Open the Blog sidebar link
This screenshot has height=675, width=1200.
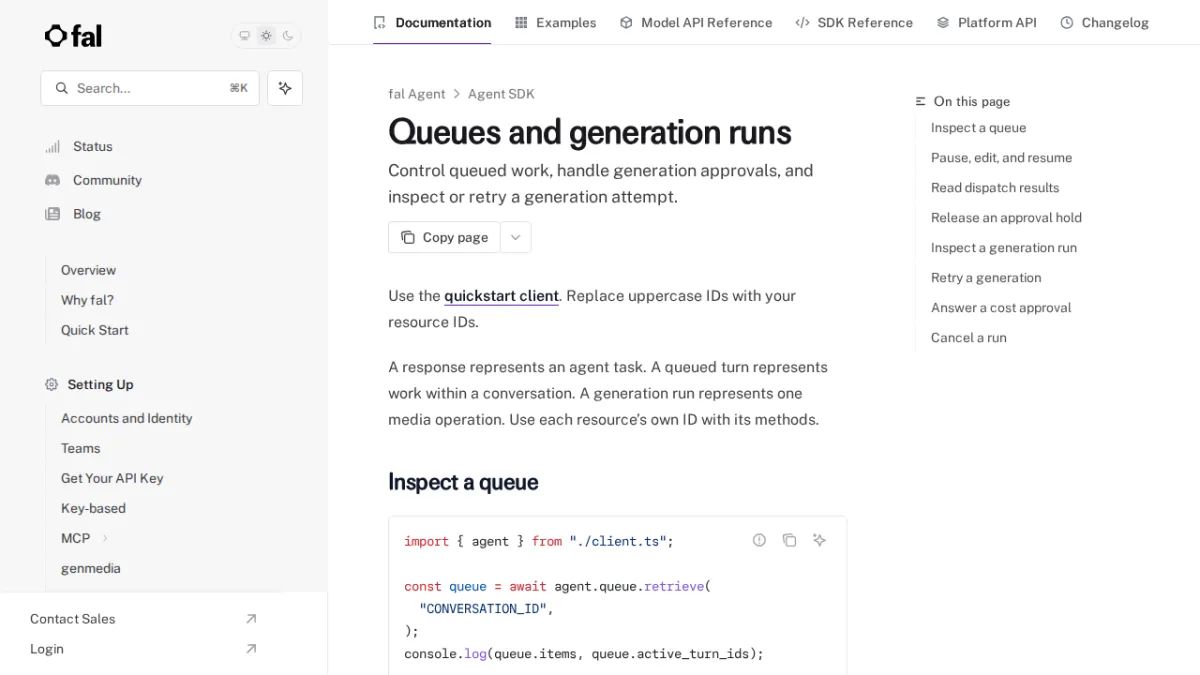tap(87, 214)
